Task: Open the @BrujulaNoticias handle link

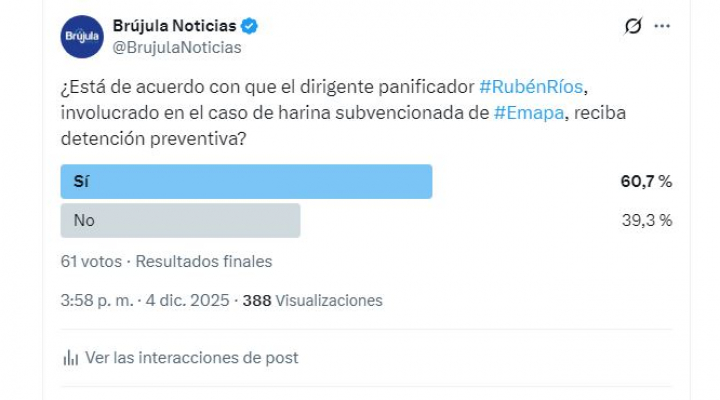Action: tap(179, 47)
